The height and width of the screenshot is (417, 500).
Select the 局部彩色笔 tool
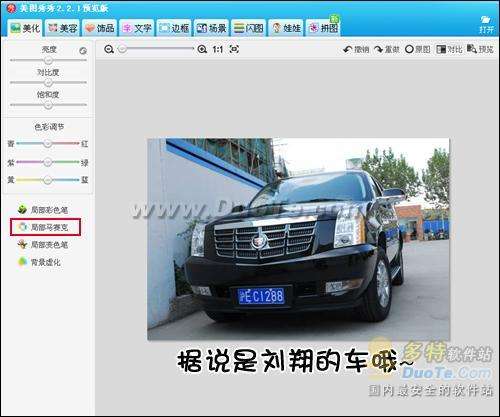coord(43,210)
